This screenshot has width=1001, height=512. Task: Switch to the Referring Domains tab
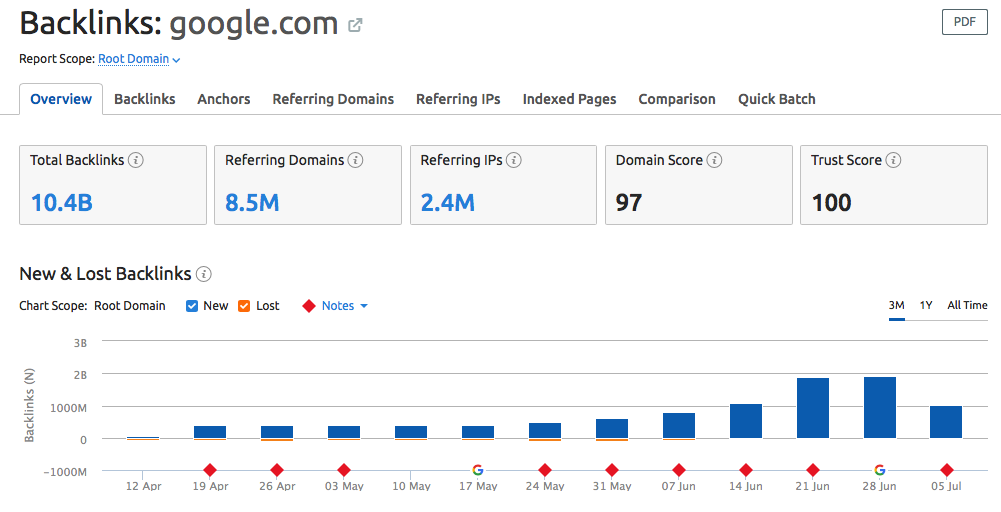(x=333, y=99)
